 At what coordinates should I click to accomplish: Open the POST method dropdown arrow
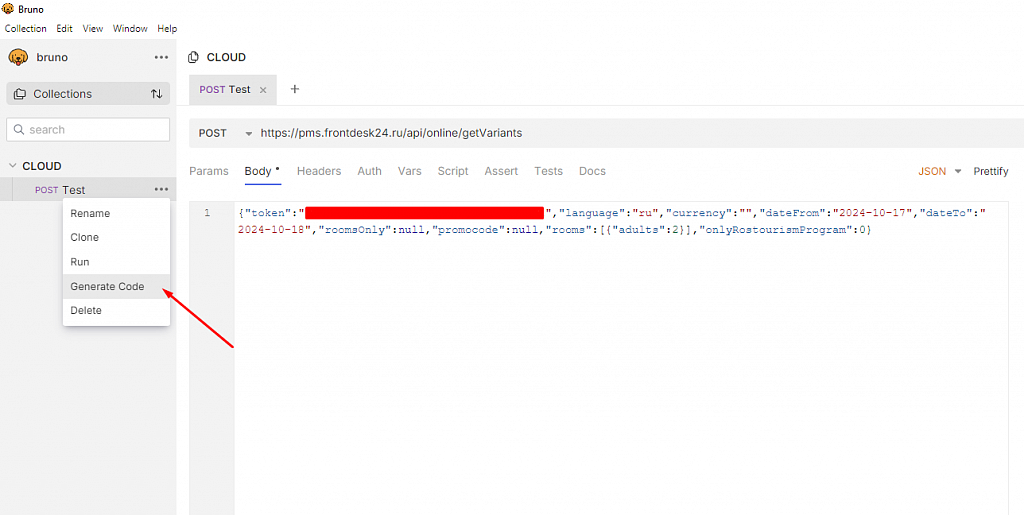(248, 133)
